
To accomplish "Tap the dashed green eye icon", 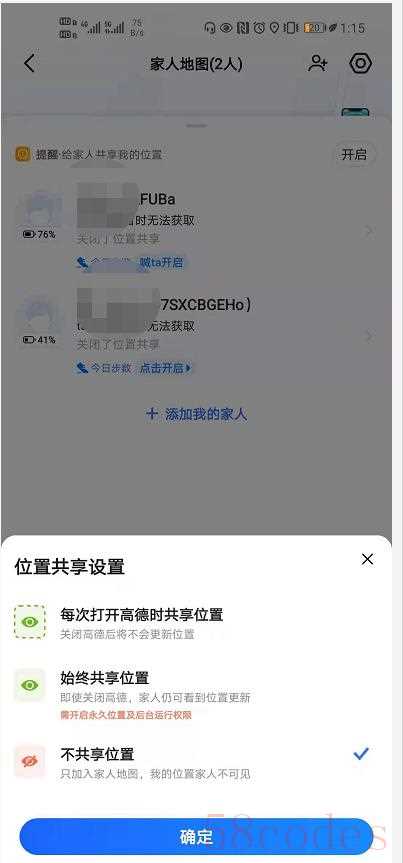I will [30, 622].
